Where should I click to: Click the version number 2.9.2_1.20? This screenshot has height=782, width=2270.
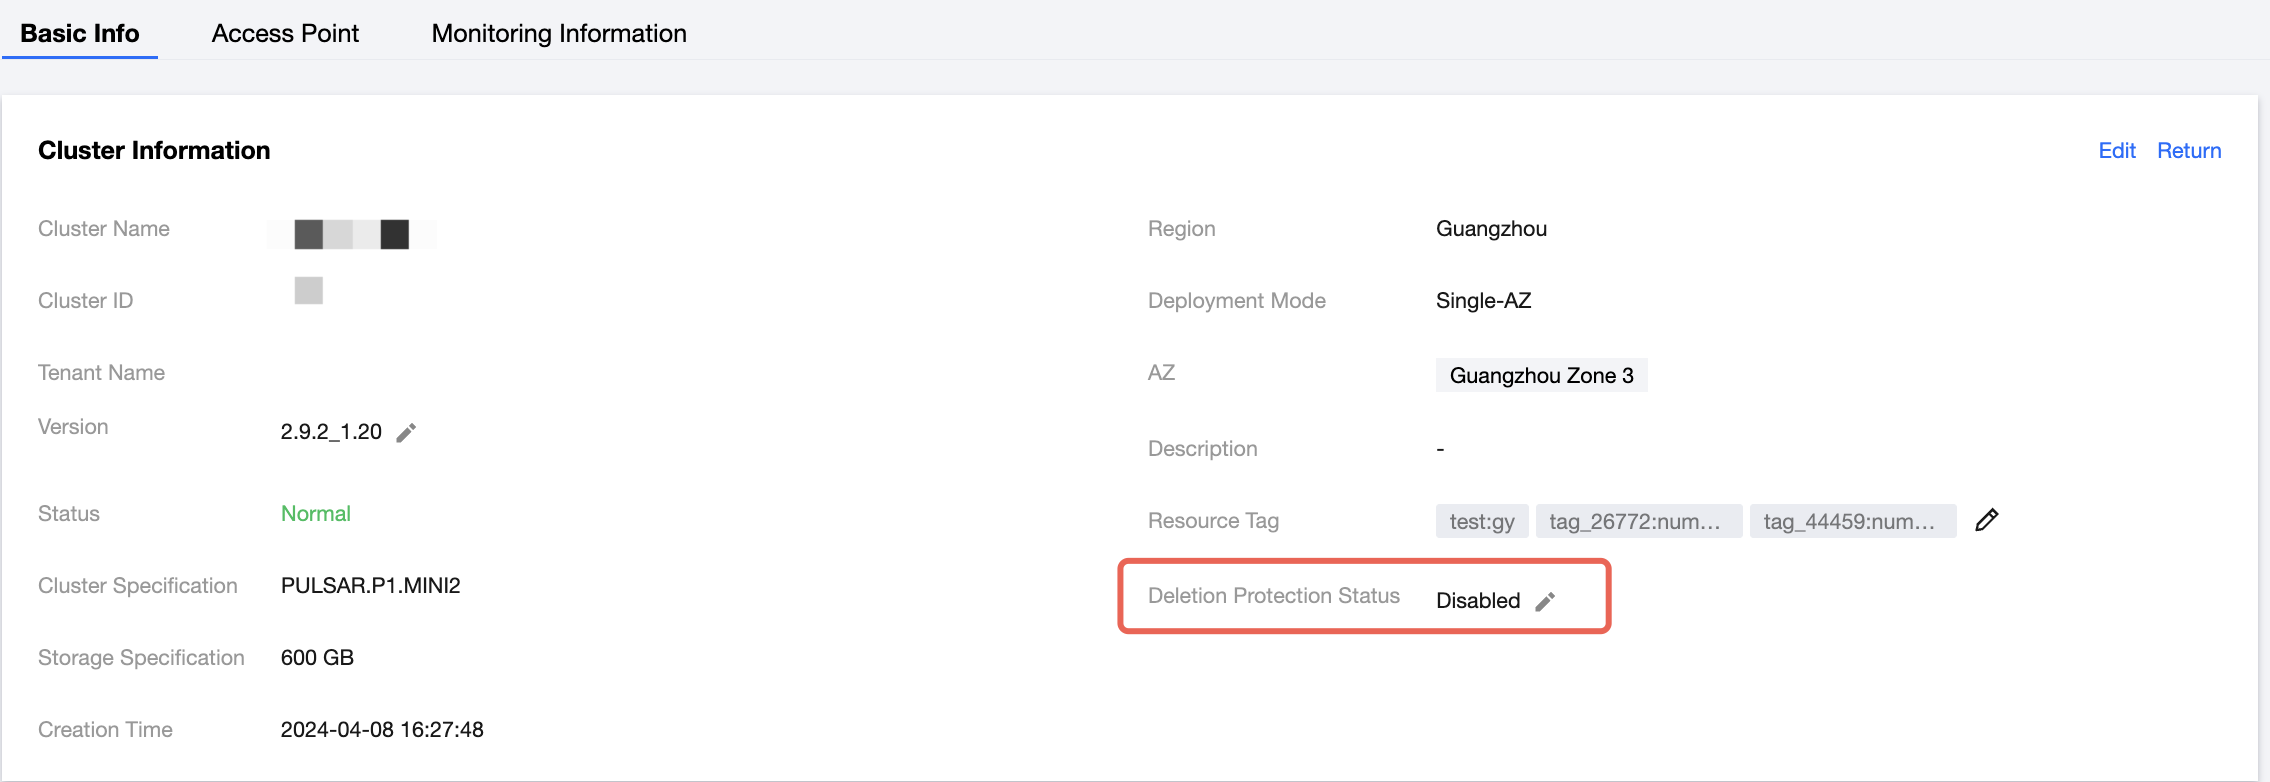point(331,432)
